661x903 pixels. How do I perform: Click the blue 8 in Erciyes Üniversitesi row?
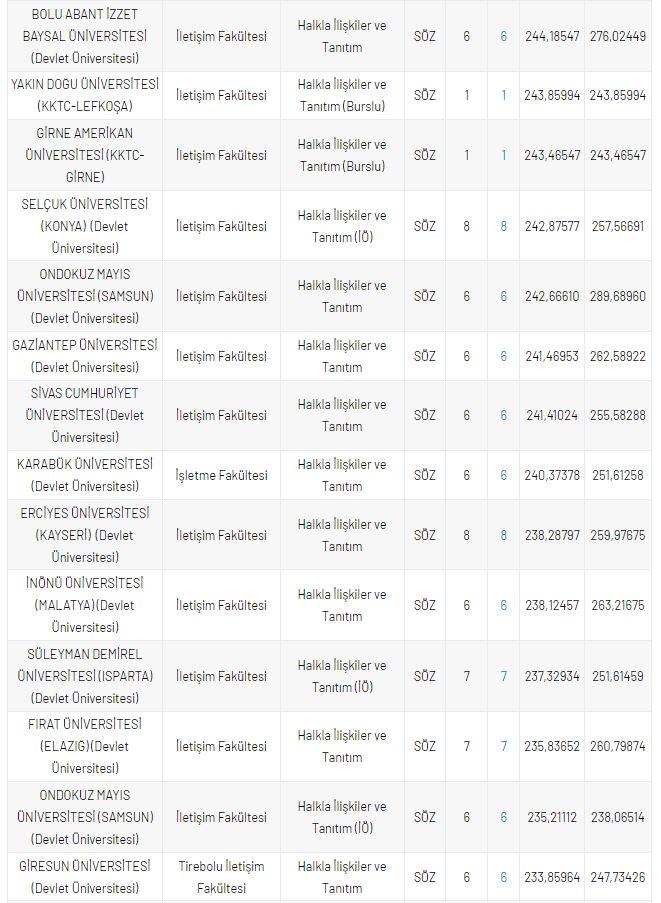504,535
